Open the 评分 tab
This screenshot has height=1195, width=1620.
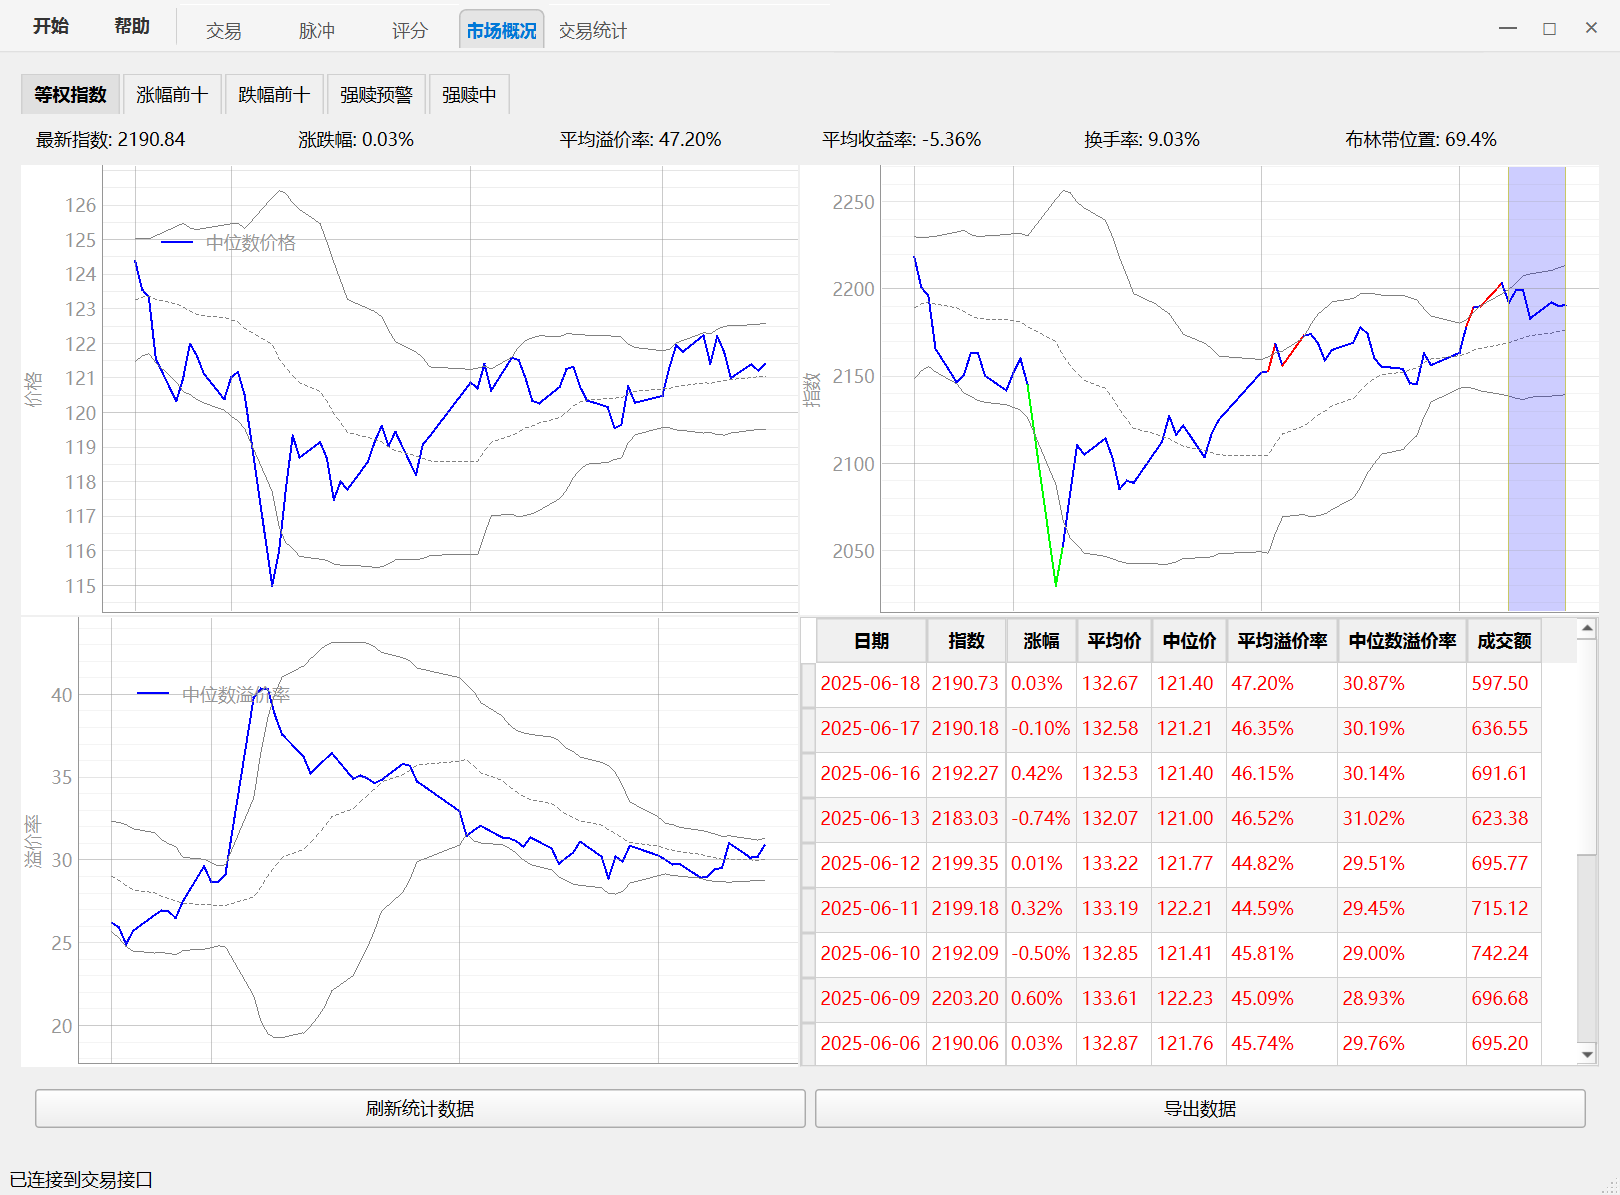[409, 31]
